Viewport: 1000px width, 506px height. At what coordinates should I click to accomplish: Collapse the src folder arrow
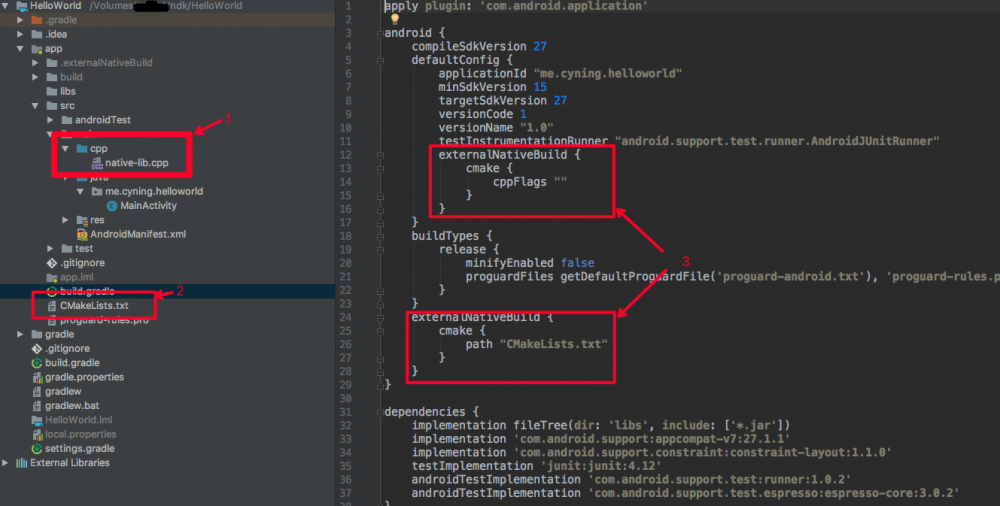point(36,106)
